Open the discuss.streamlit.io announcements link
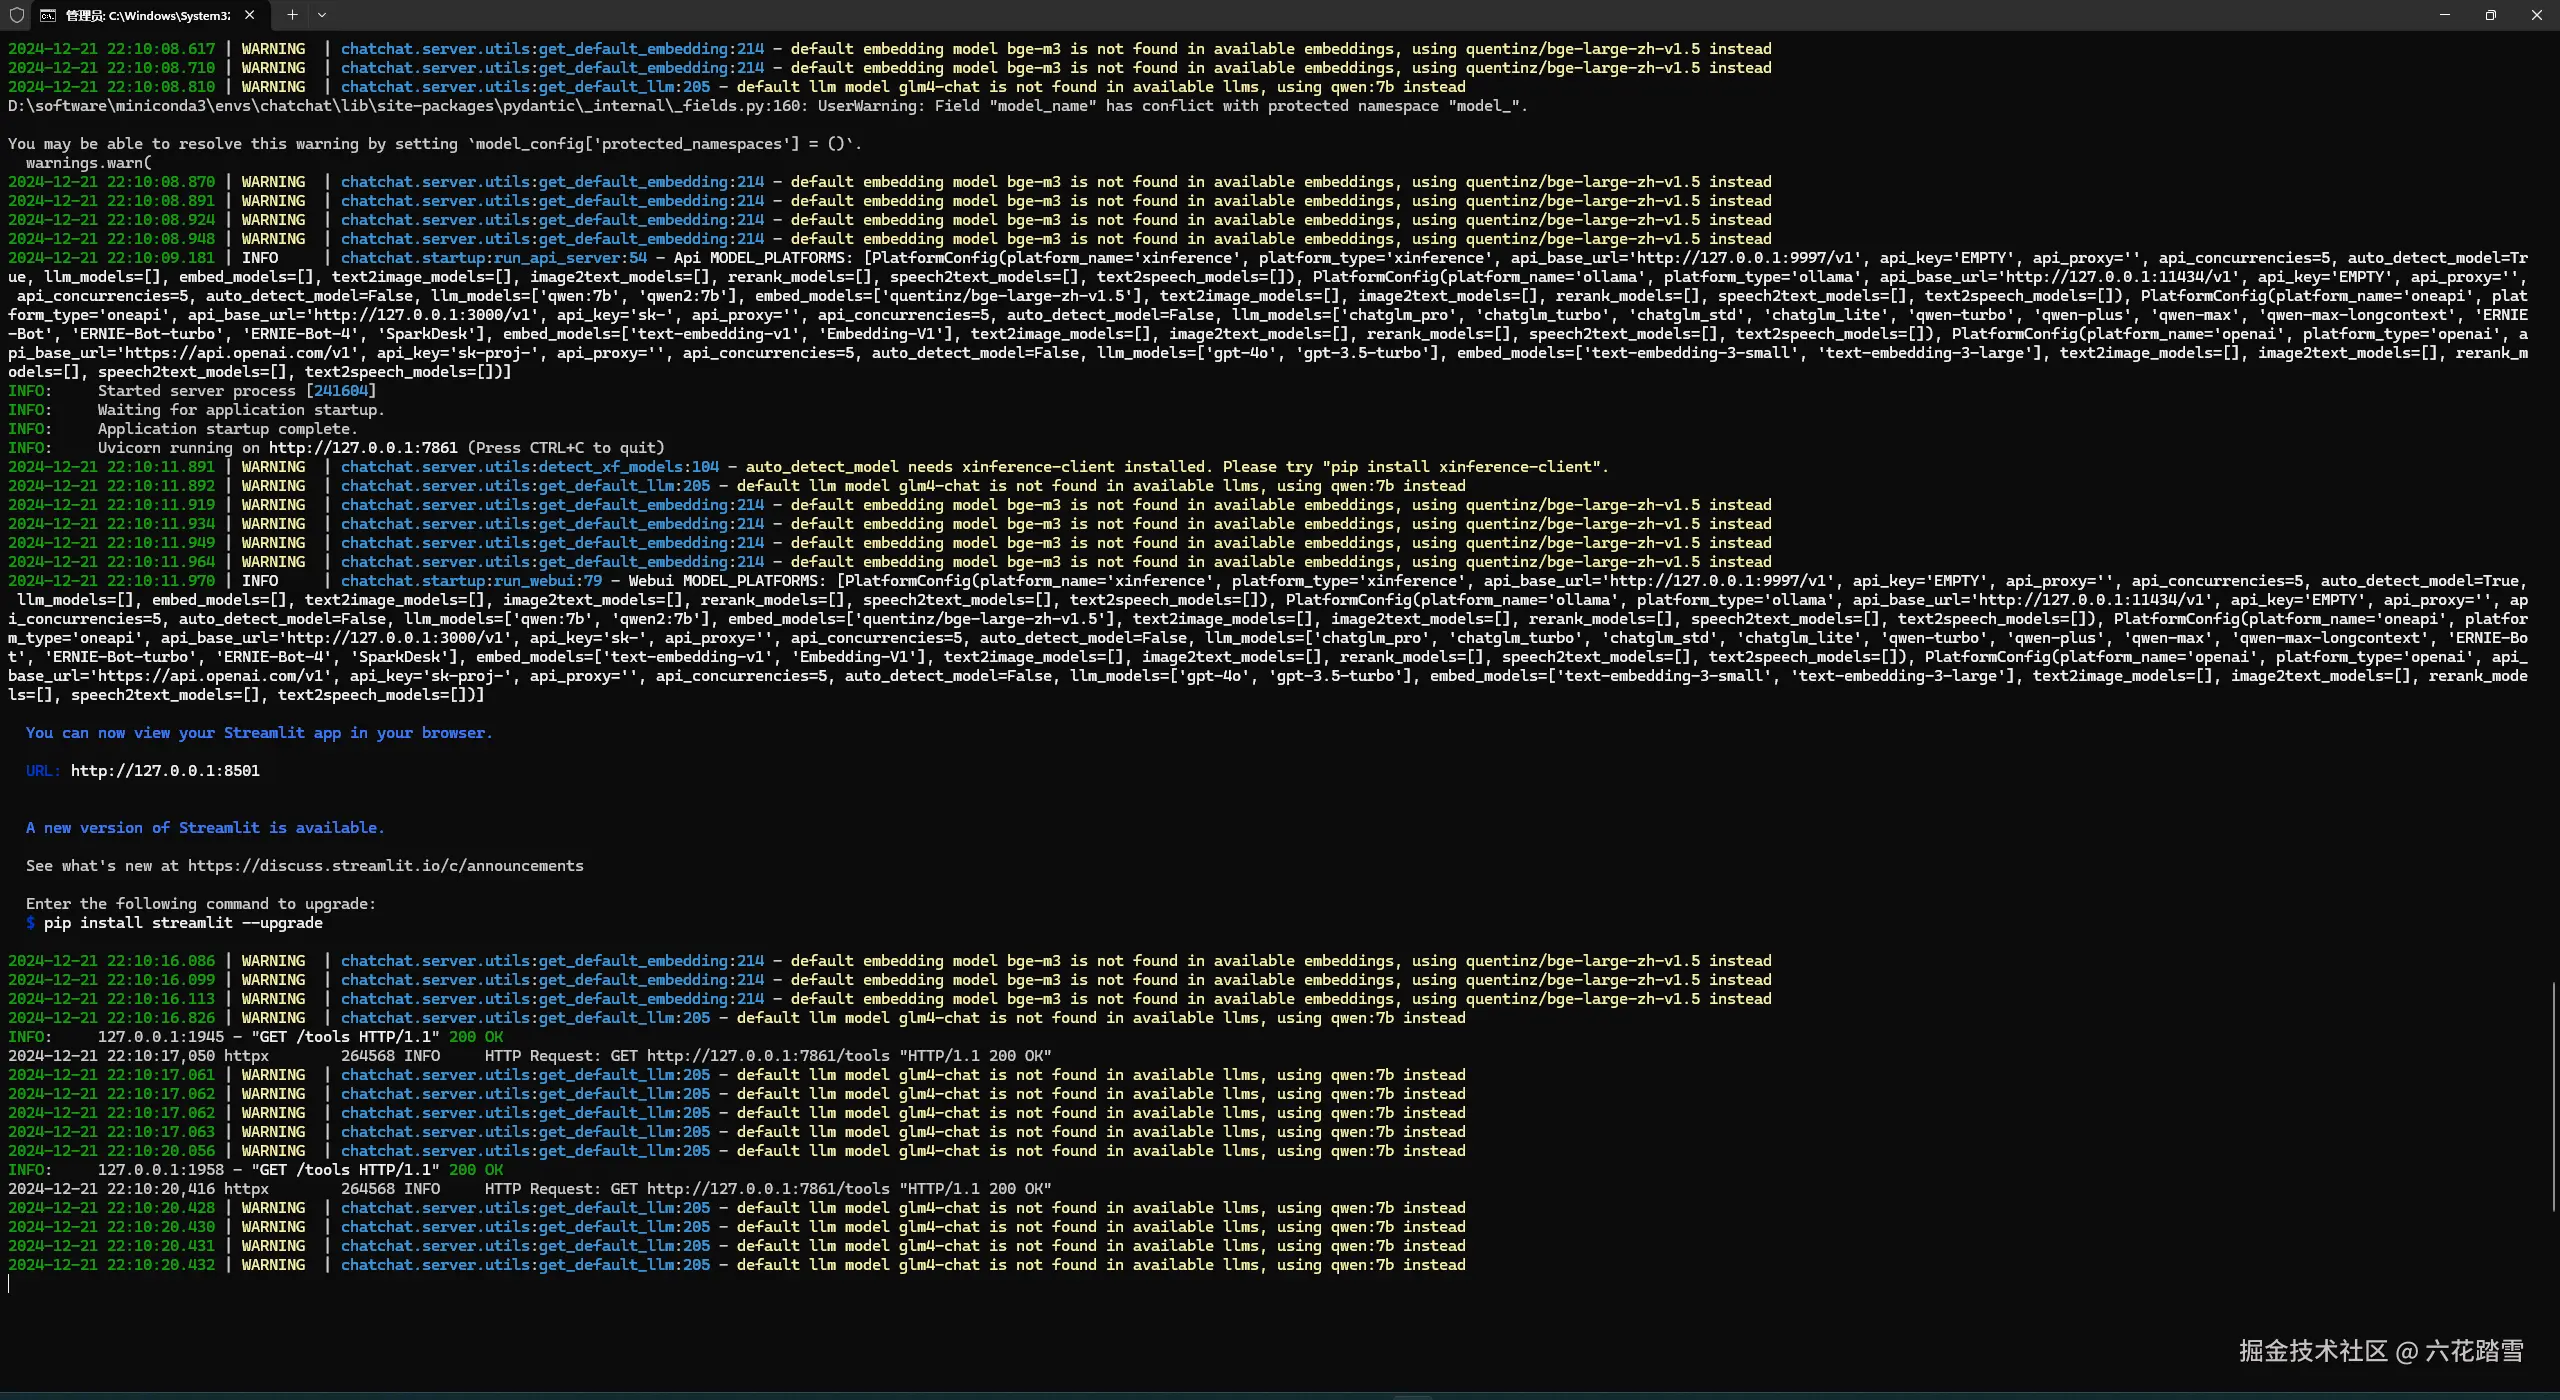The height and width of the screenshot is (1400, 2560). (385, 866)
